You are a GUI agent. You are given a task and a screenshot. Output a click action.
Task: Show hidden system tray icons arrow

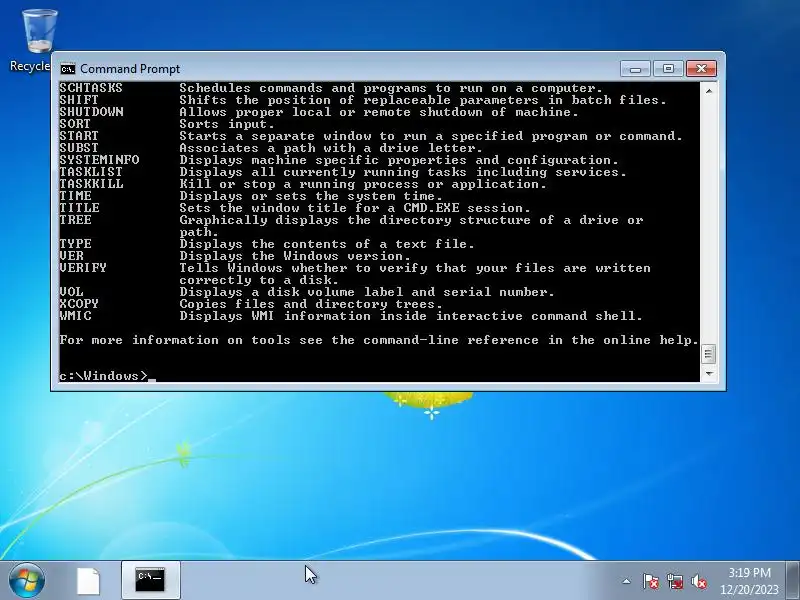(627, 581)
